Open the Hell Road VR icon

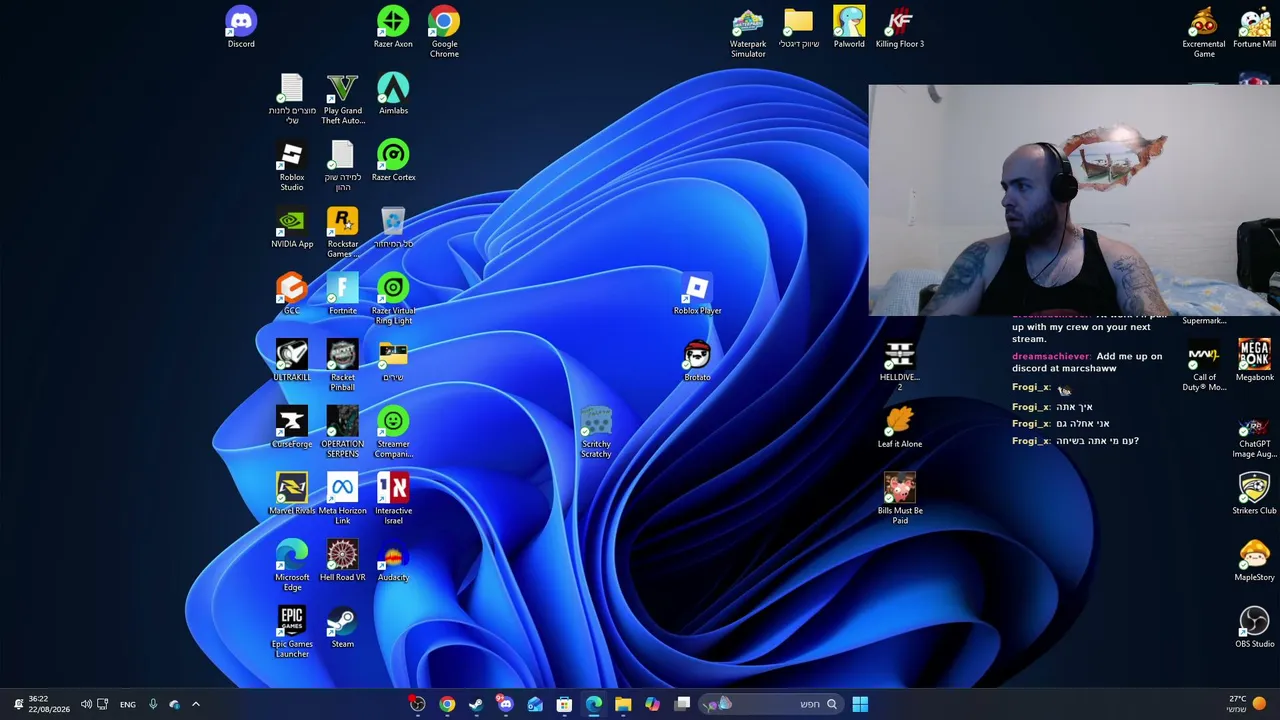pyautogui.click(x=342, y=561)
